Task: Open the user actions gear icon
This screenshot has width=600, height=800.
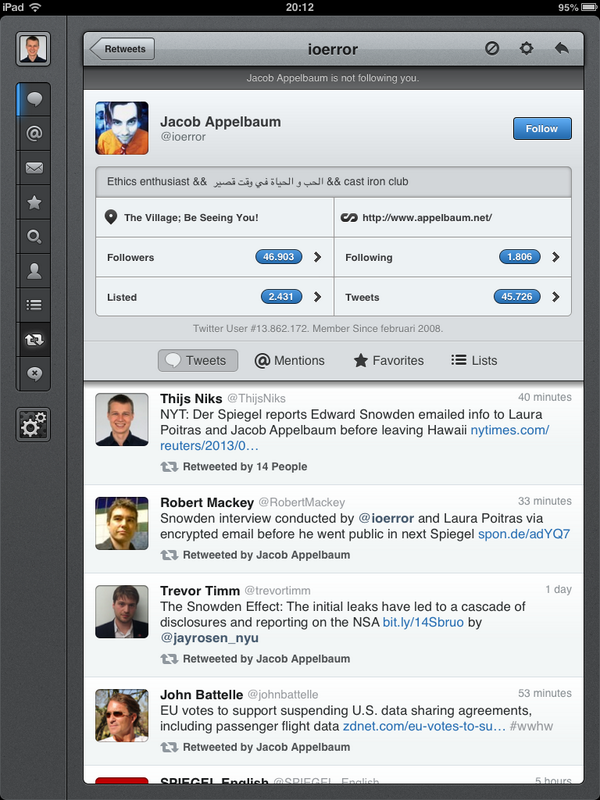Action: click(526, 48)
